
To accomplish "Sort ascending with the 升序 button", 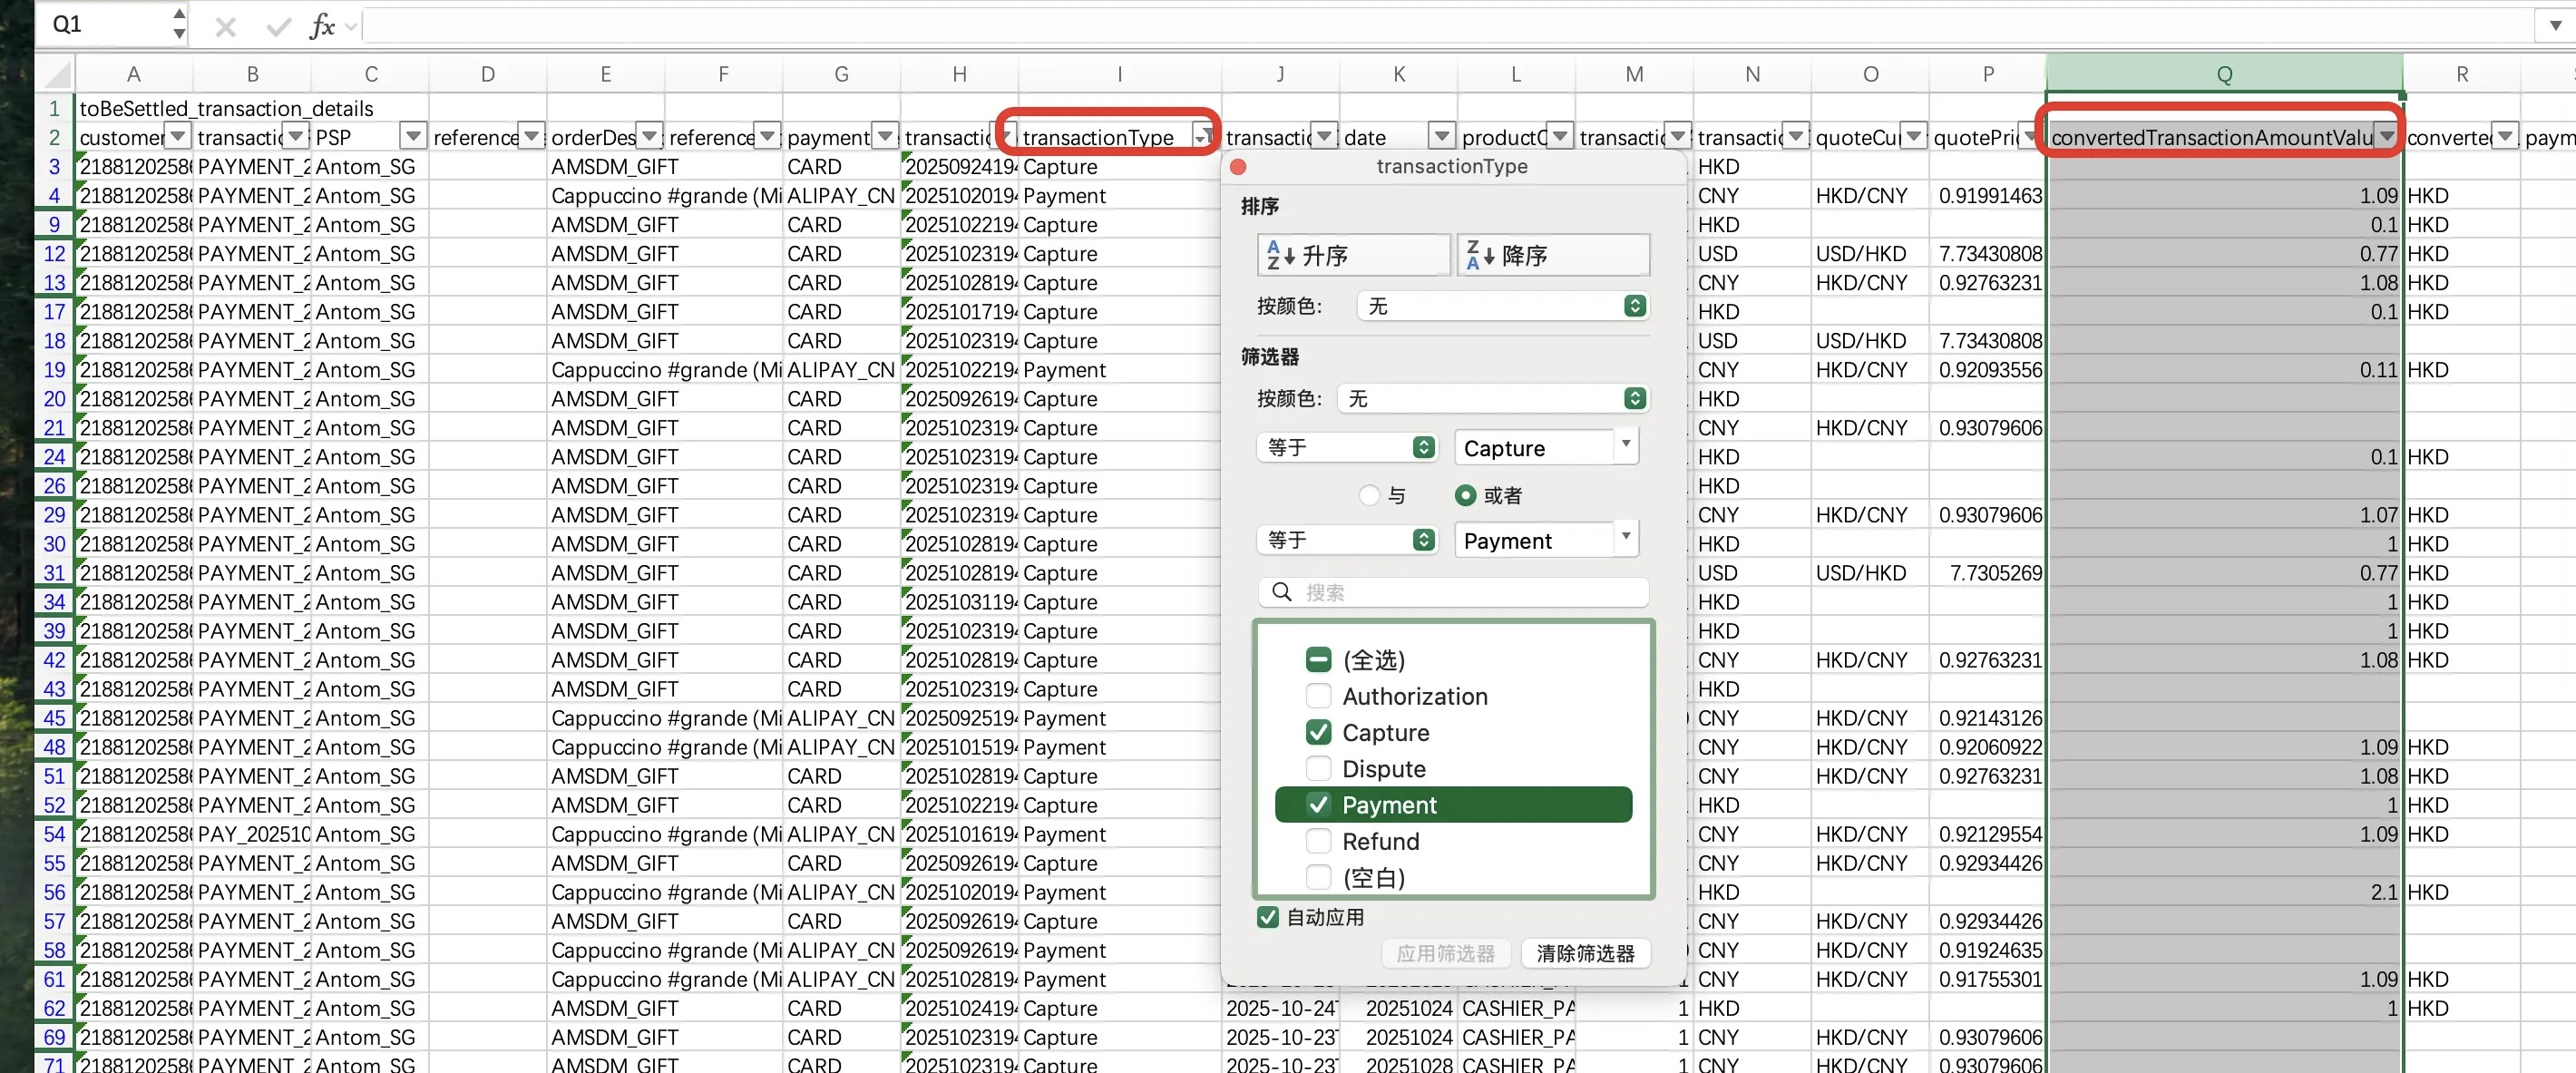I will [x=1353, y=255].
